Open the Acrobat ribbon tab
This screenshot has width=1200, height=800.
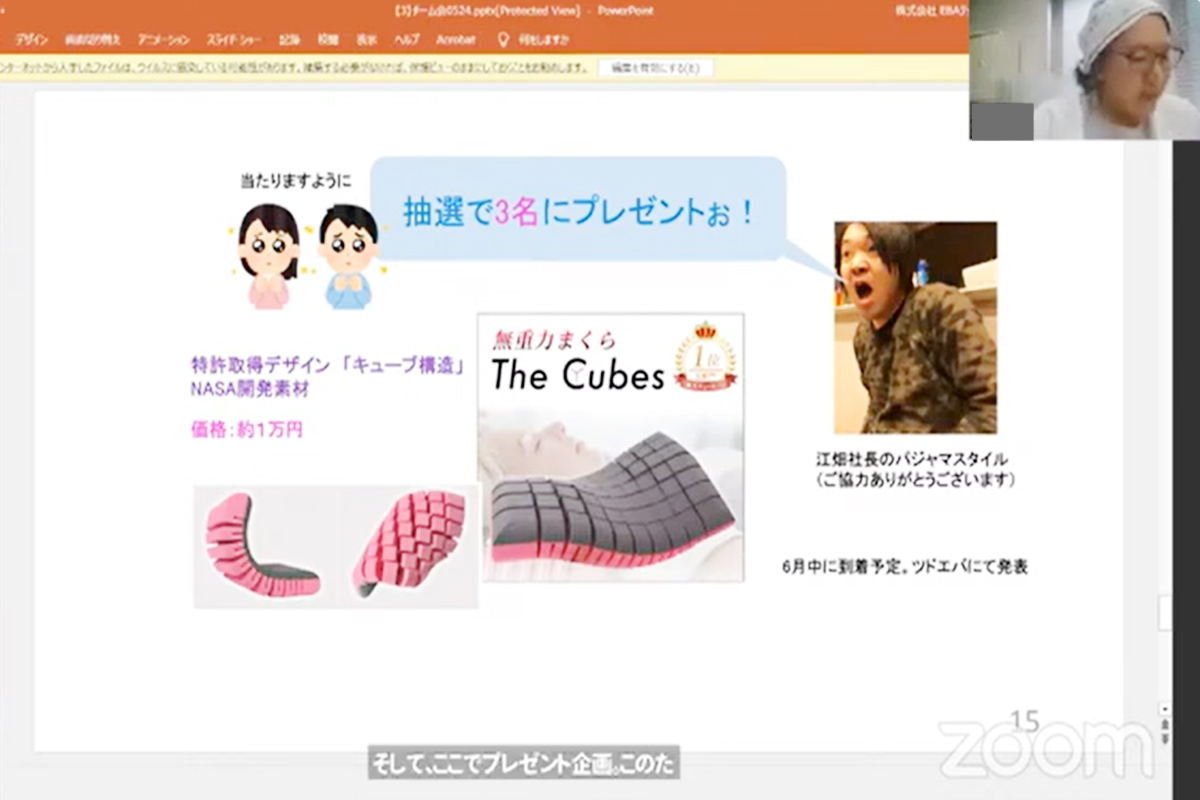coord(455,40)
